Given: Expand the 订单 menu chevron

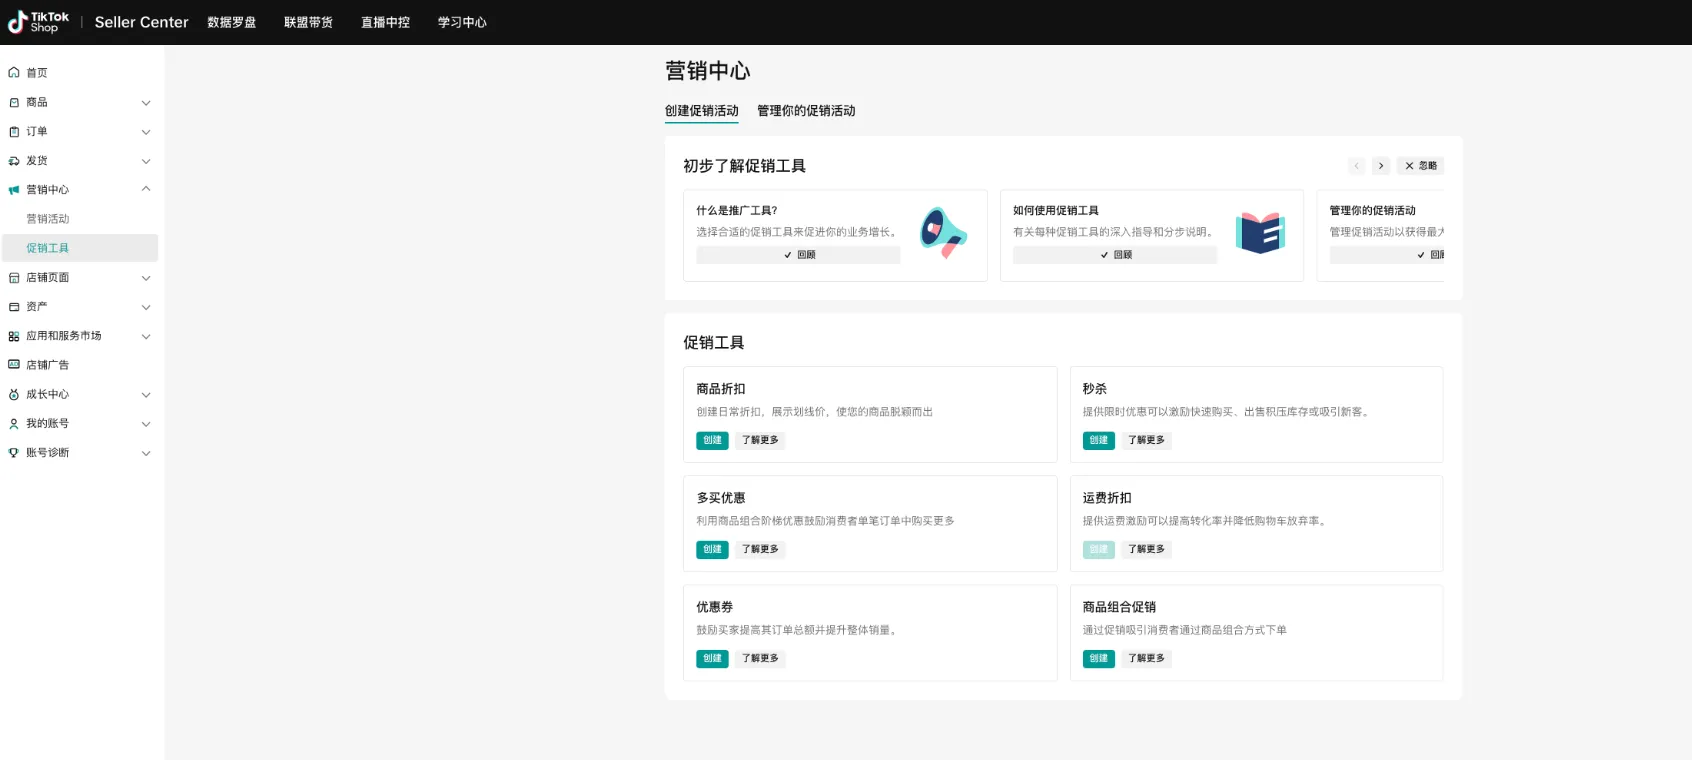Looking at the screenshot, I should tap(146, 132).
